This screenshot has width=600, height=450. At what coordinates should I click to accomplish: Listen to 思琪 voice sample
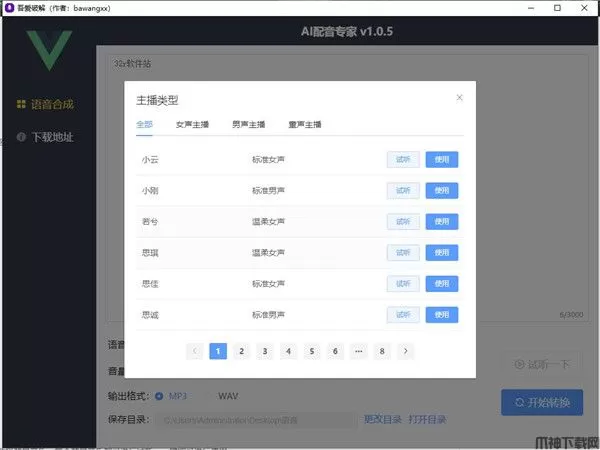(403, 253)
